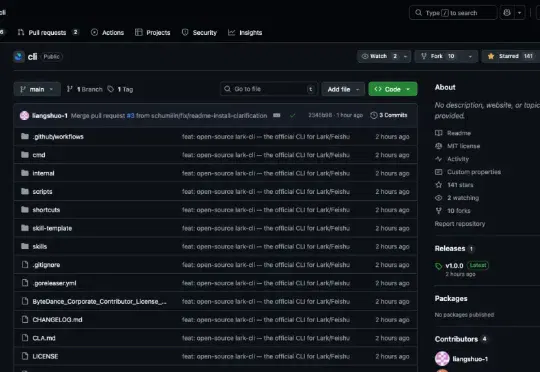Open the shortcuts folder

[46, 209]
